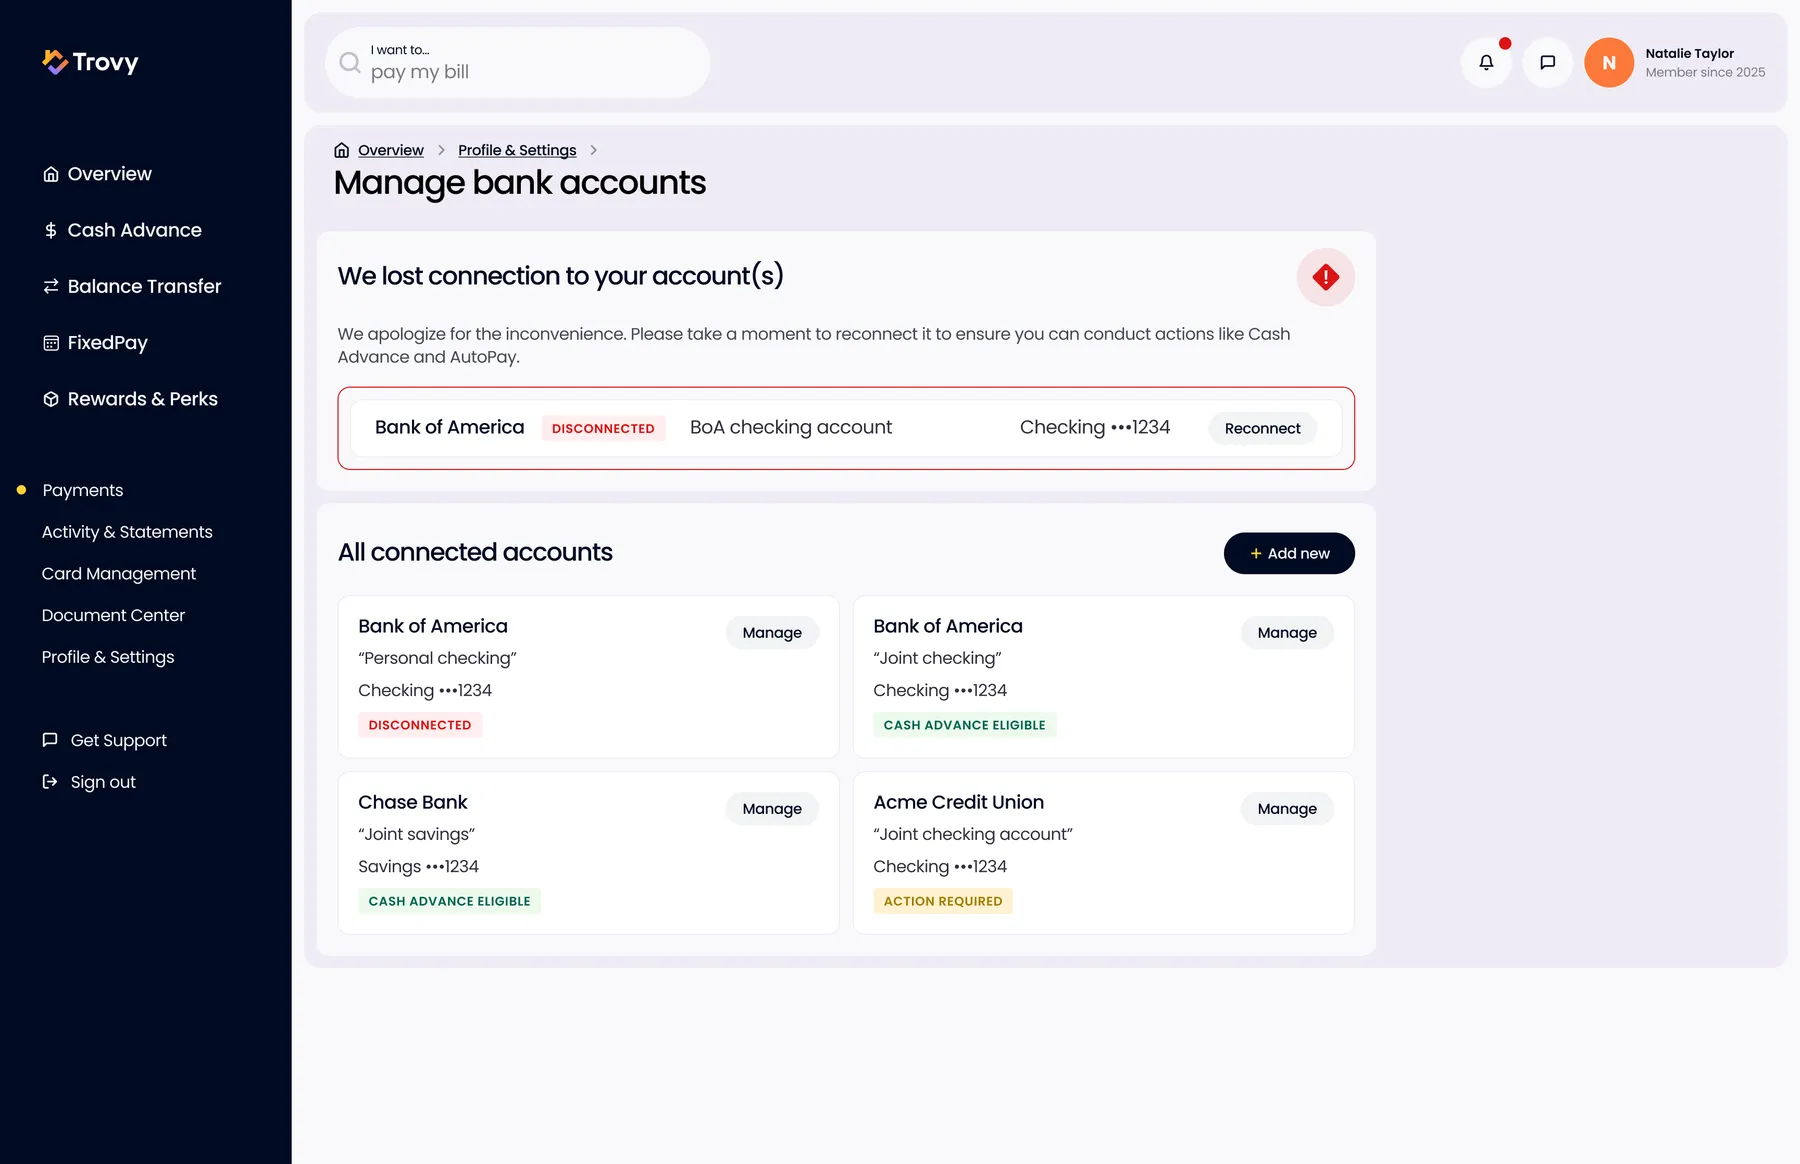Click the Sign out arrow icon
This screenshot has height=1164, width=1800.
tap(50, 782)
